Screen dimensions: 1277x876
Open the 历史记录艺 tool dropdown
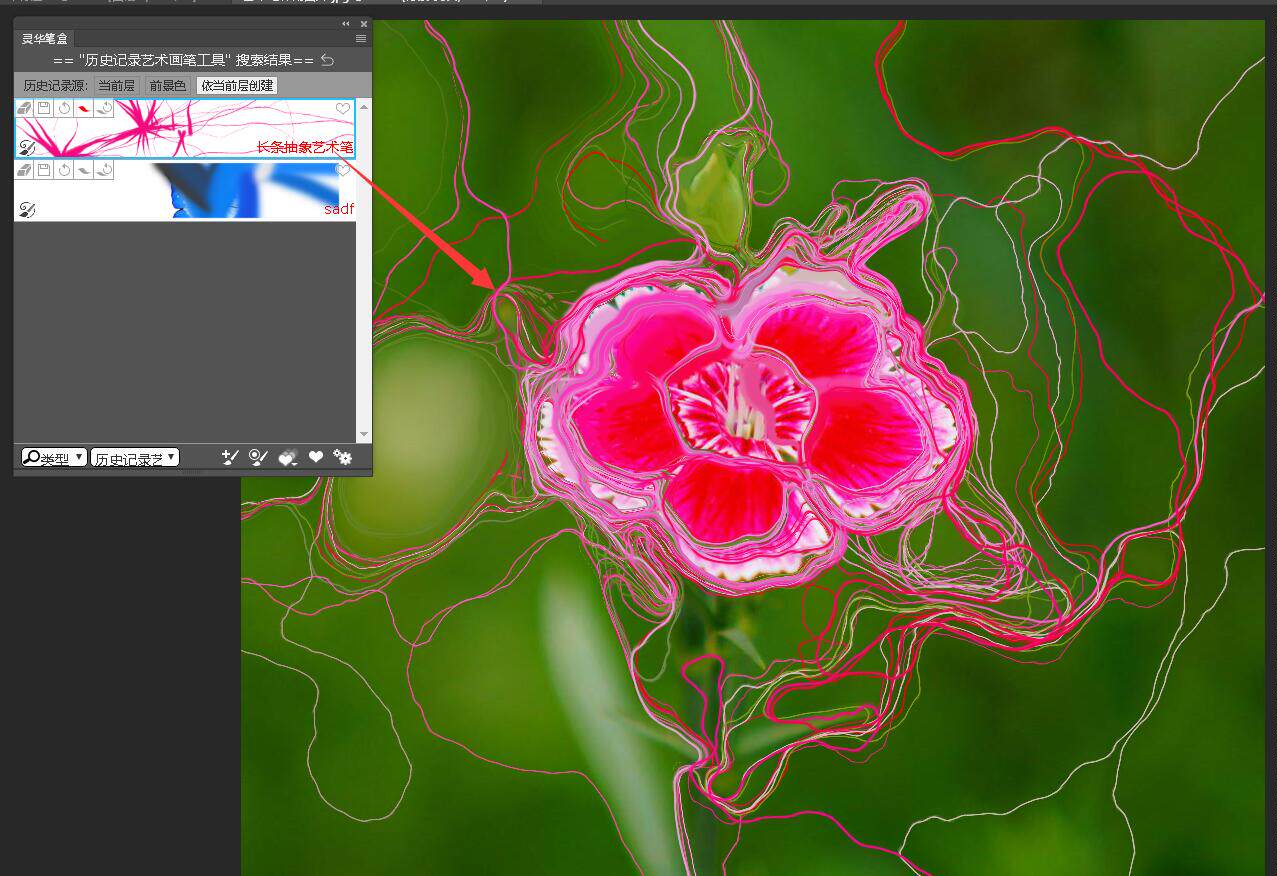tap(135, 458)
